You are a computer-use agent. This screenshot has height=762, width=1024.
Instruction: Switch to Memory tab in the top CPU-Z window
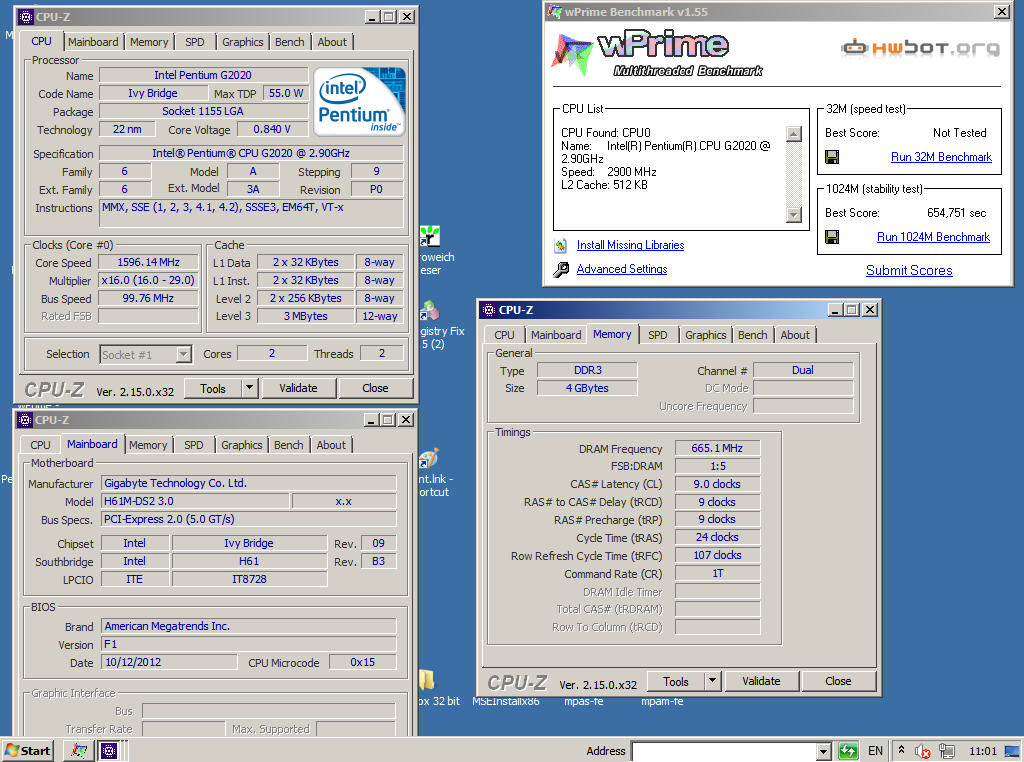coord(149,42)
